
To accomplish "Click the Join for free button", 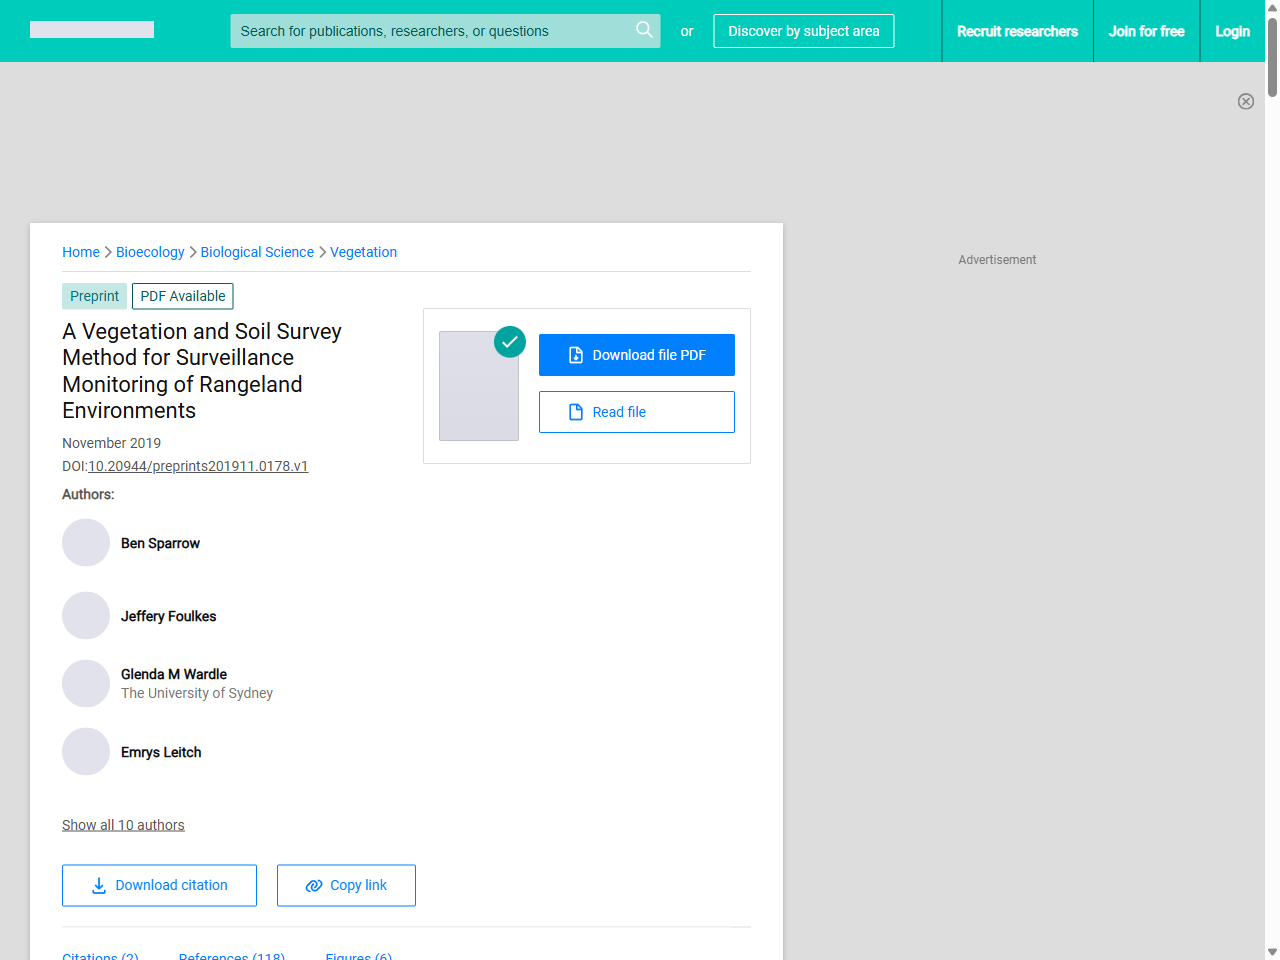I will click(1146, 31).
